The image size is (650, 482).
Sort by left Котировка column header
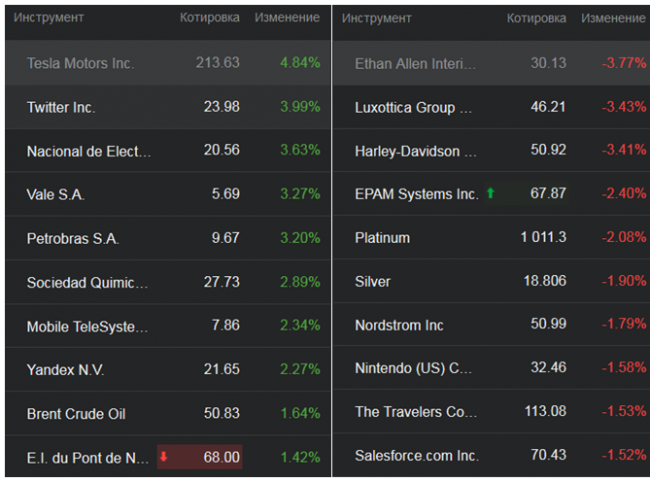(209, 18)
